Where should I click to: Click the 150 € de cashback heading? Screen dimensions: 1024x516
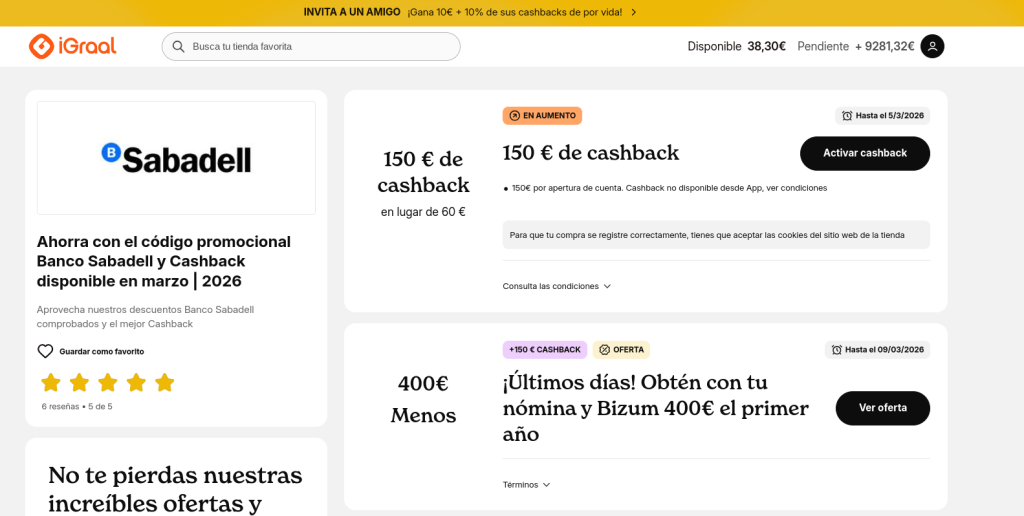(x=591, y=153)
